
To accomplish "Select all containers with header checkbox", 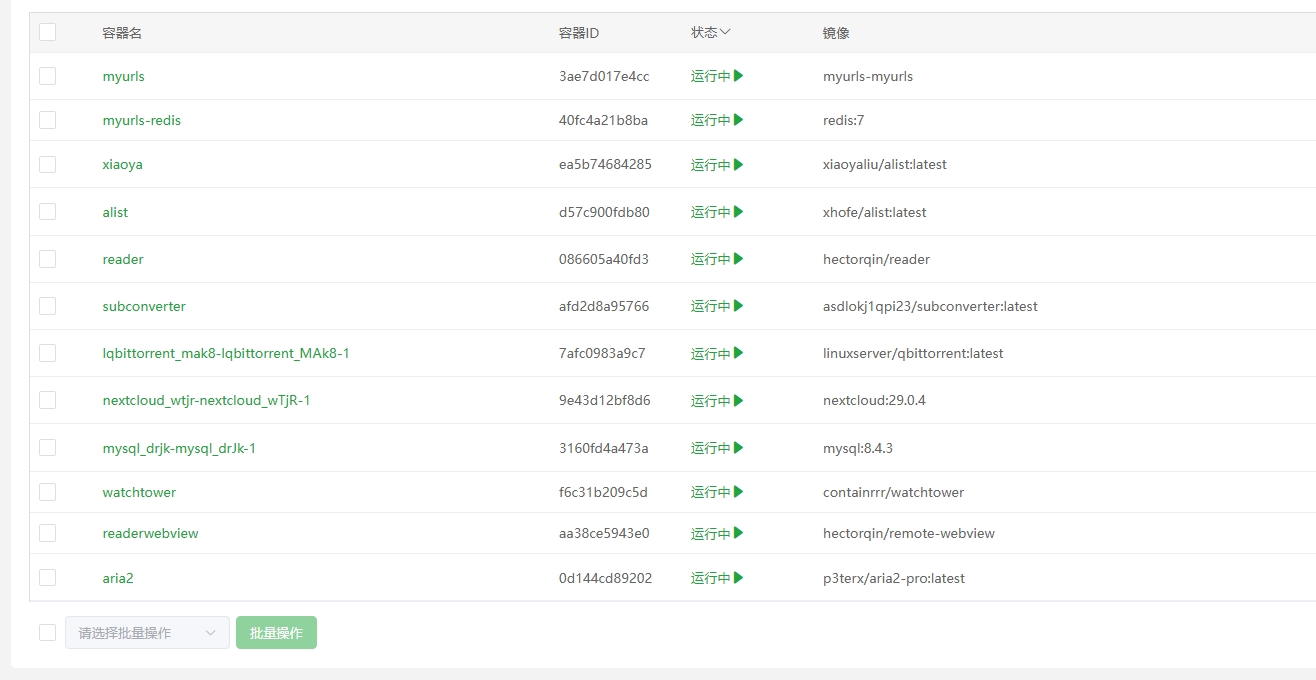I will coord(47,32).
